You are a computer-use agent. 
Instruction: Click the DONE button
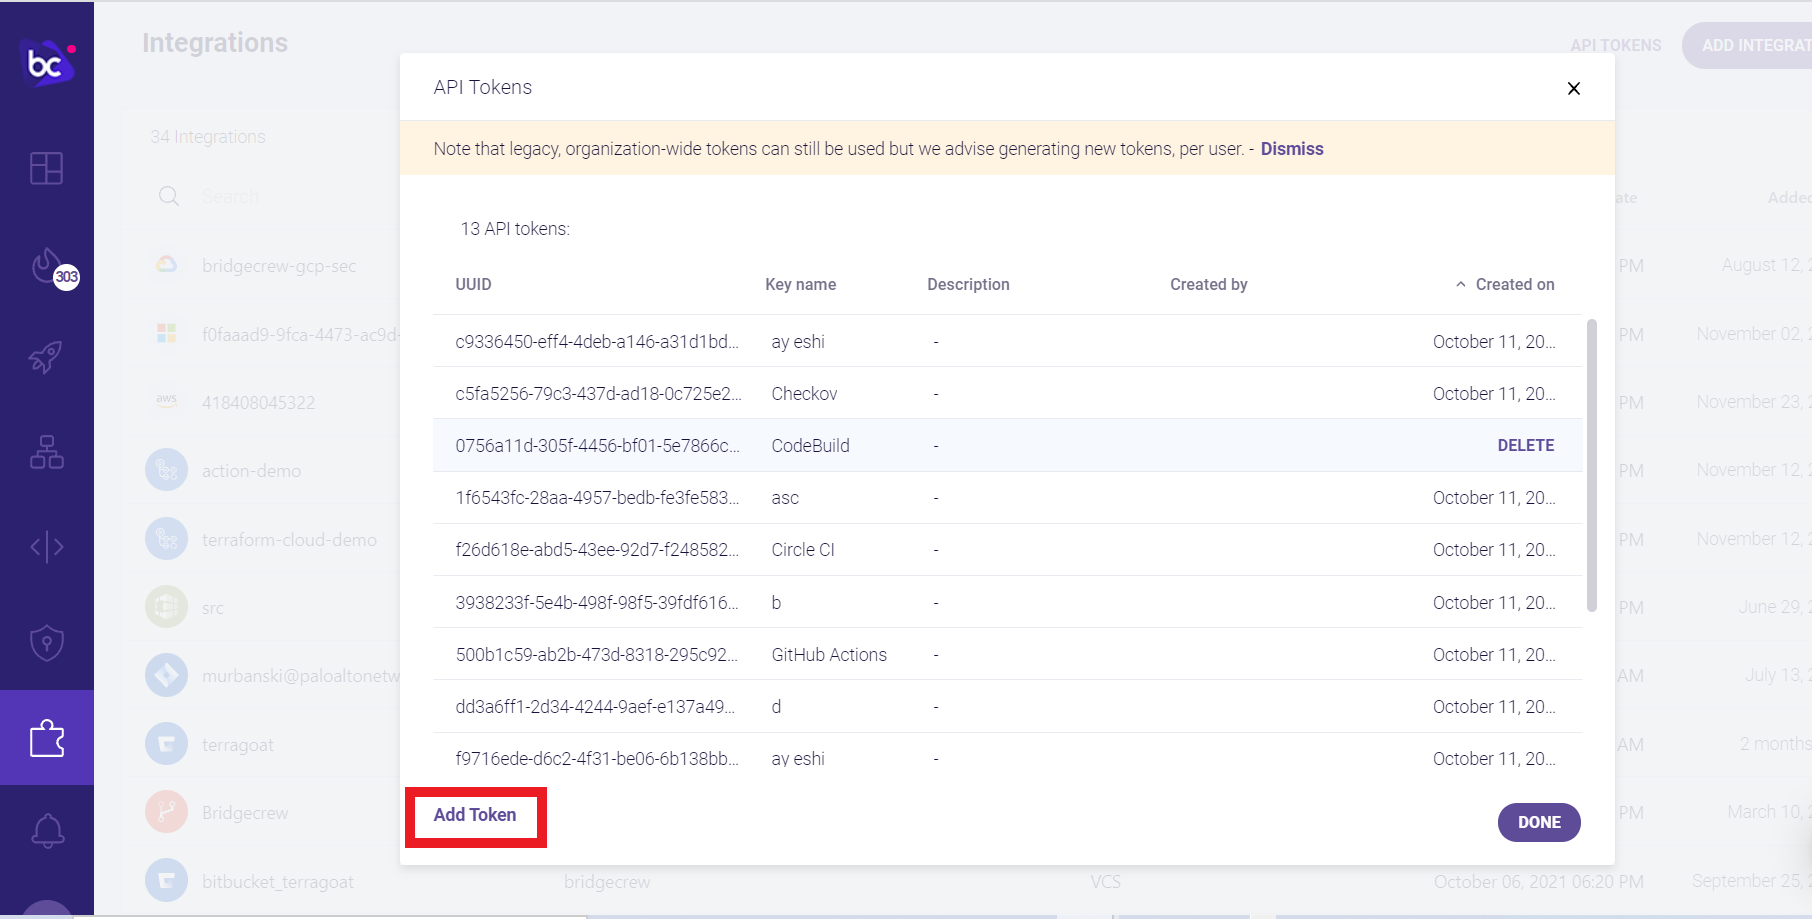1539,822
